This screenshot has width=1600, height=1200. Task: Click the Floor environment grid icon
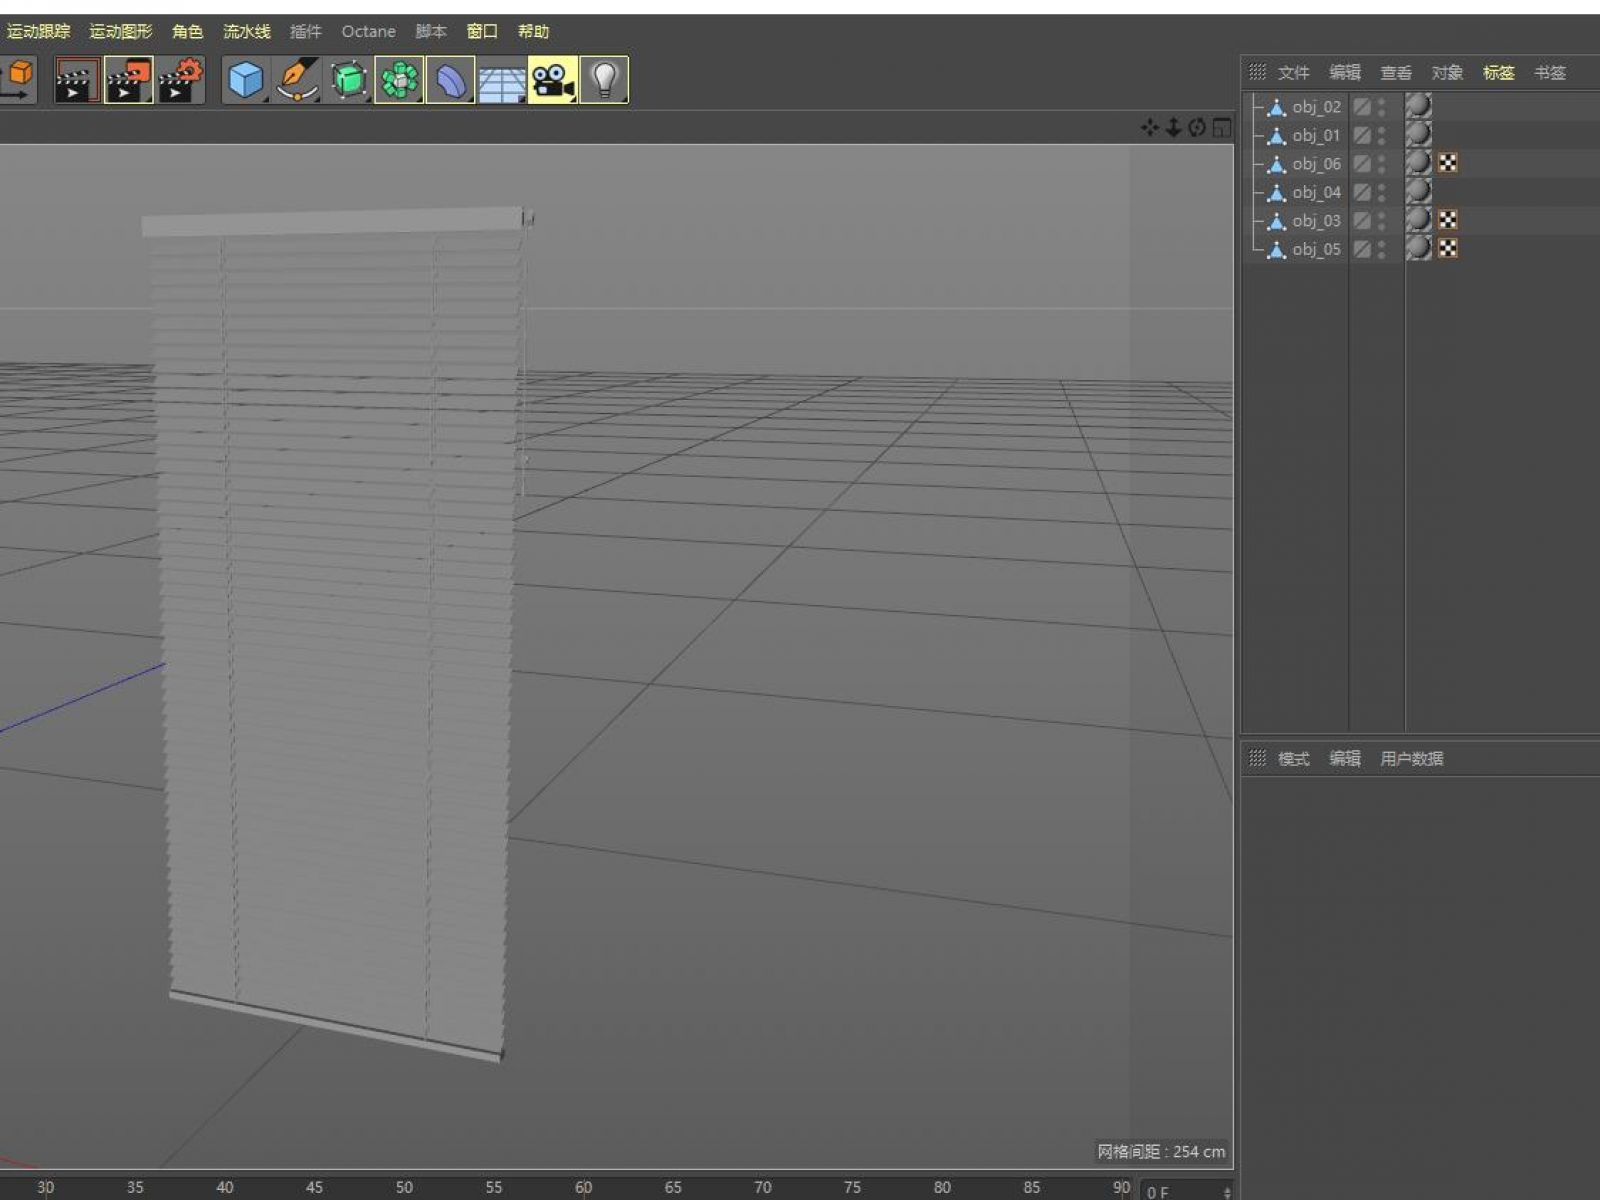tap(501, 80)
